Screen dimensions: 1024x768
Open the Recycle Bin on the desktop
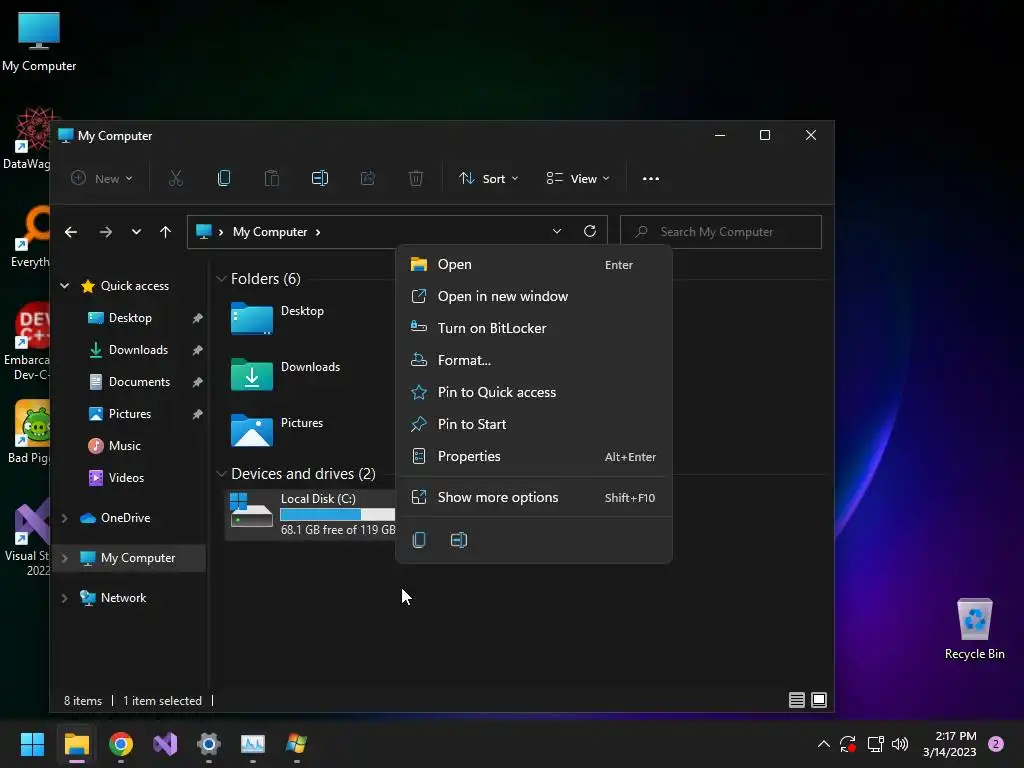point(974,628)
